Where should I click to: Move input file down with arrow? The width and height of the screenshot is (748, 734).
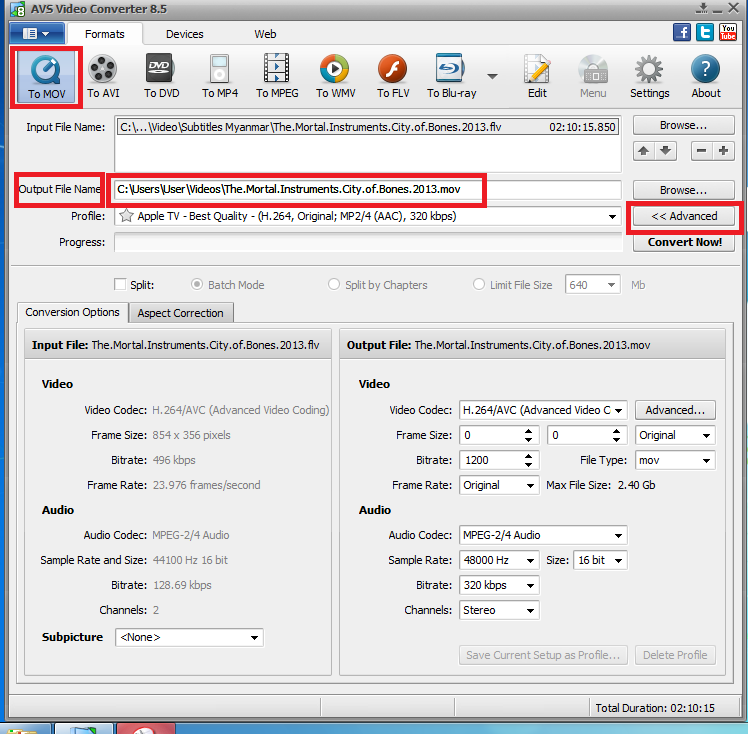665,151
